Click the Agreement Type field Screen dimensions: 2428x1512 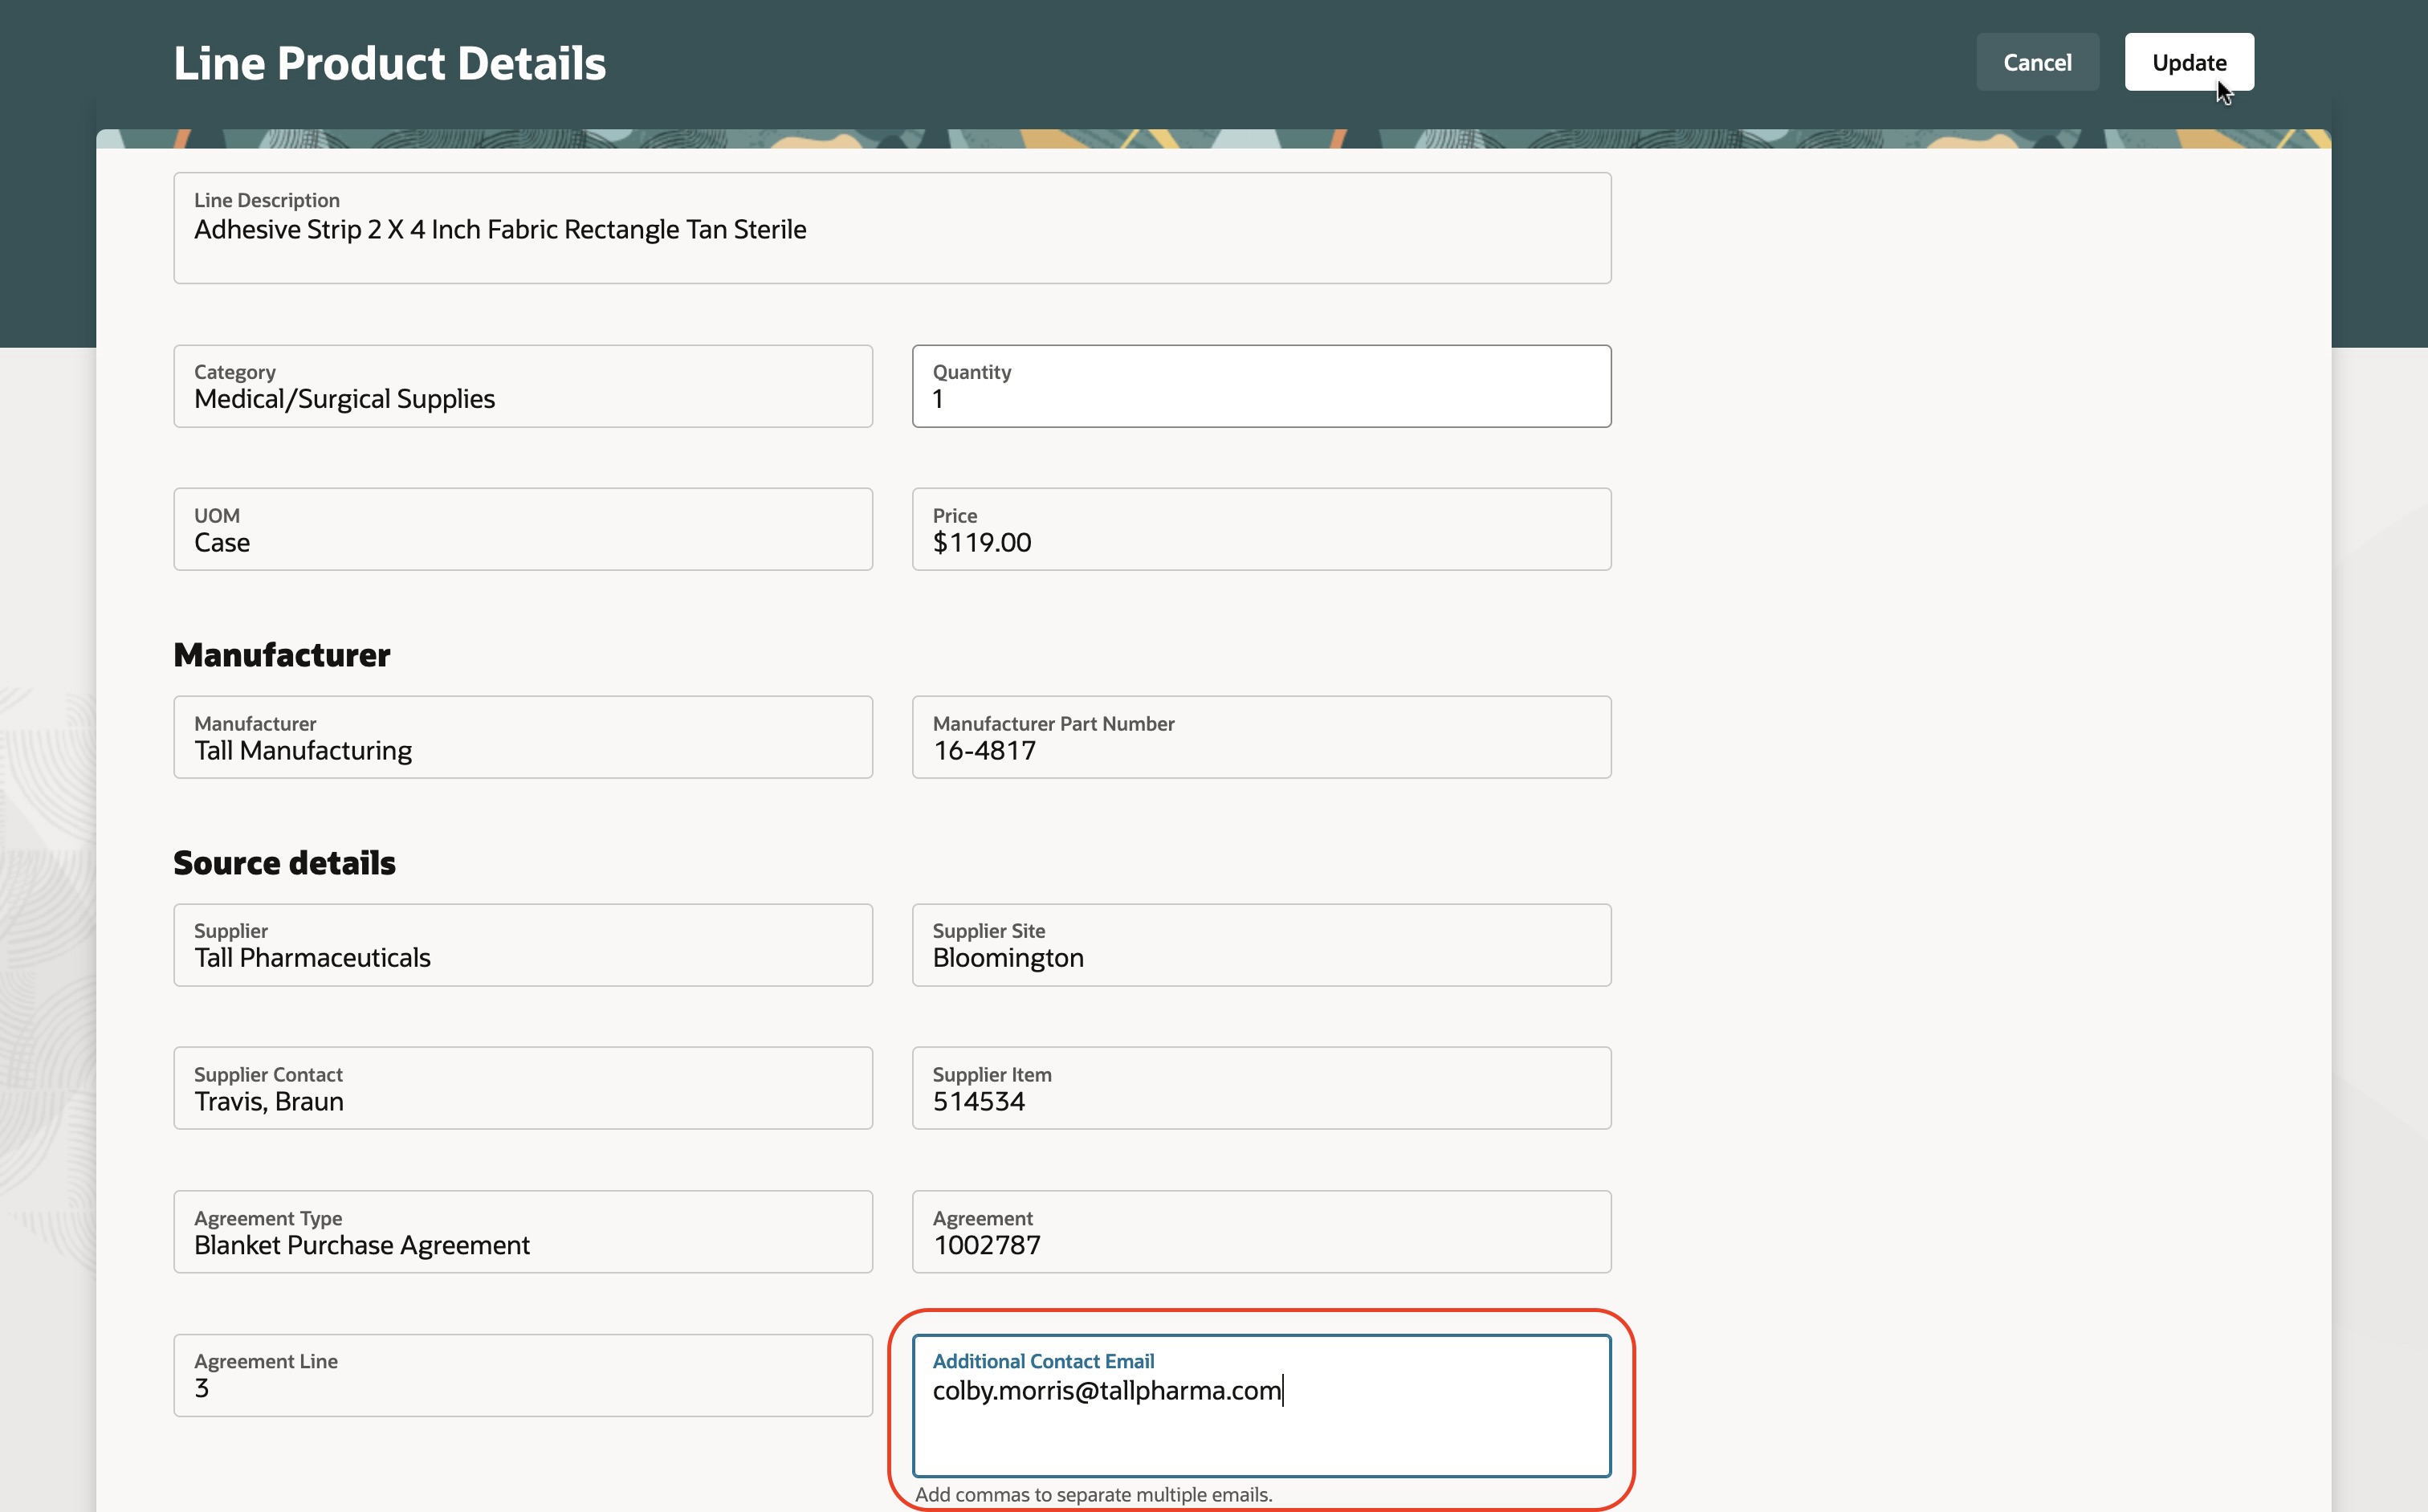pyautogui.click(x=522, y=1232)
